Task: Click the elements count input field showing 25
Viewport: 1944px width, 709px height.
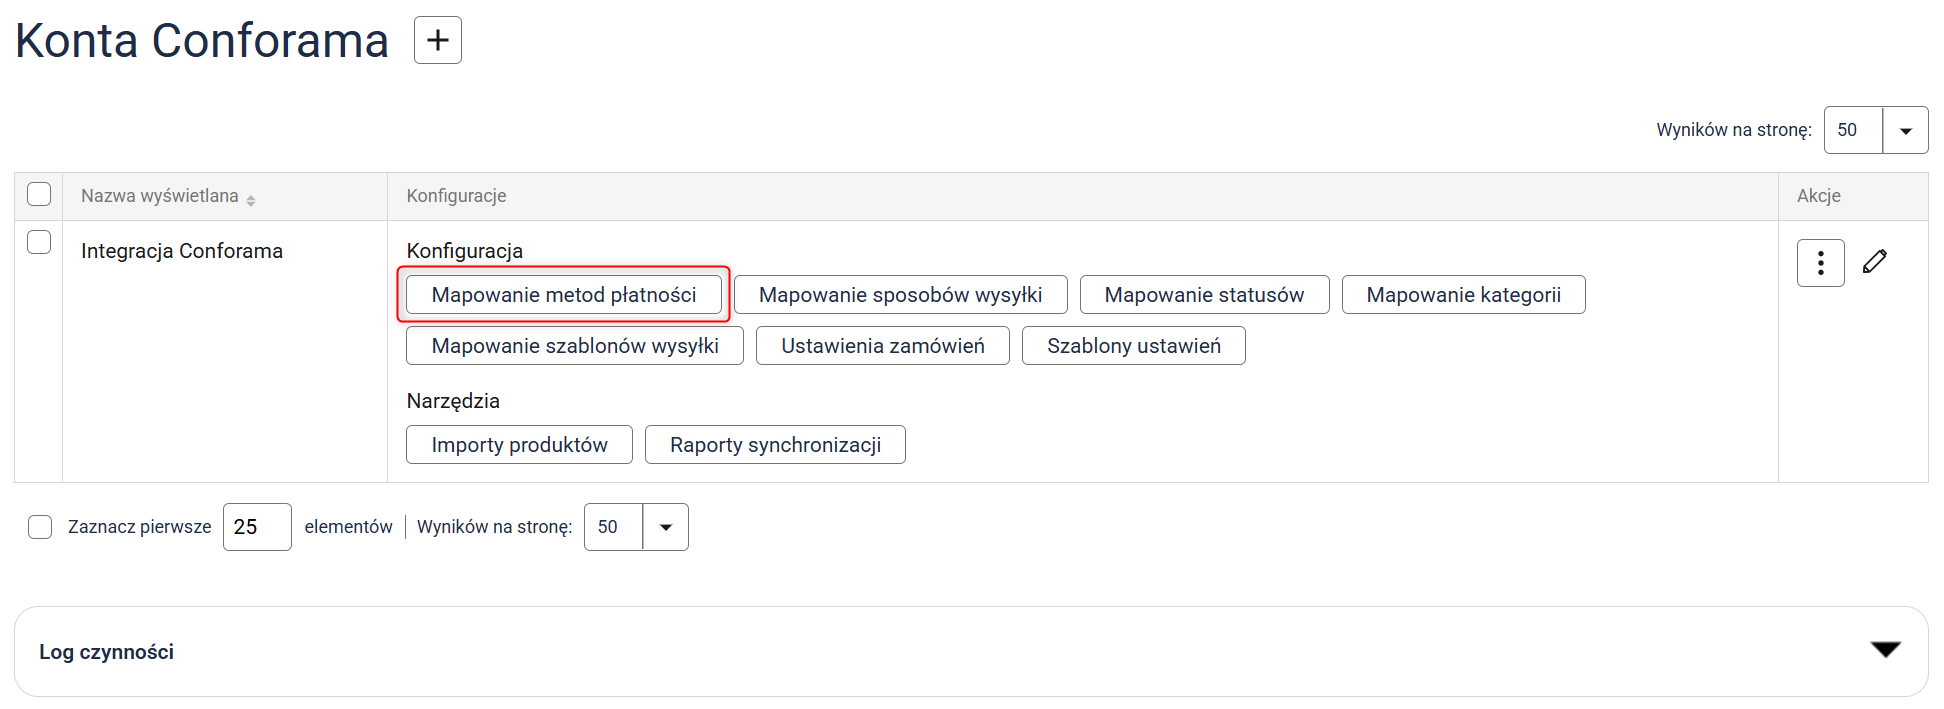Action: click(257, 527)
